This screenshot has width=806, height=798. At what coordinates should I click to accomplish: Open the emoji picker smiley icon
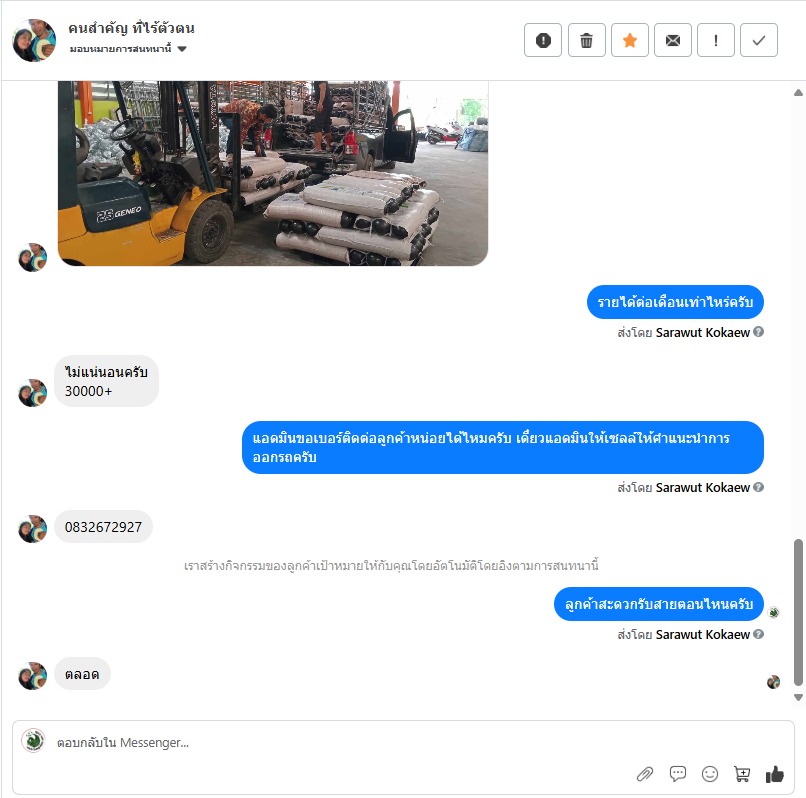pos(710,774)
